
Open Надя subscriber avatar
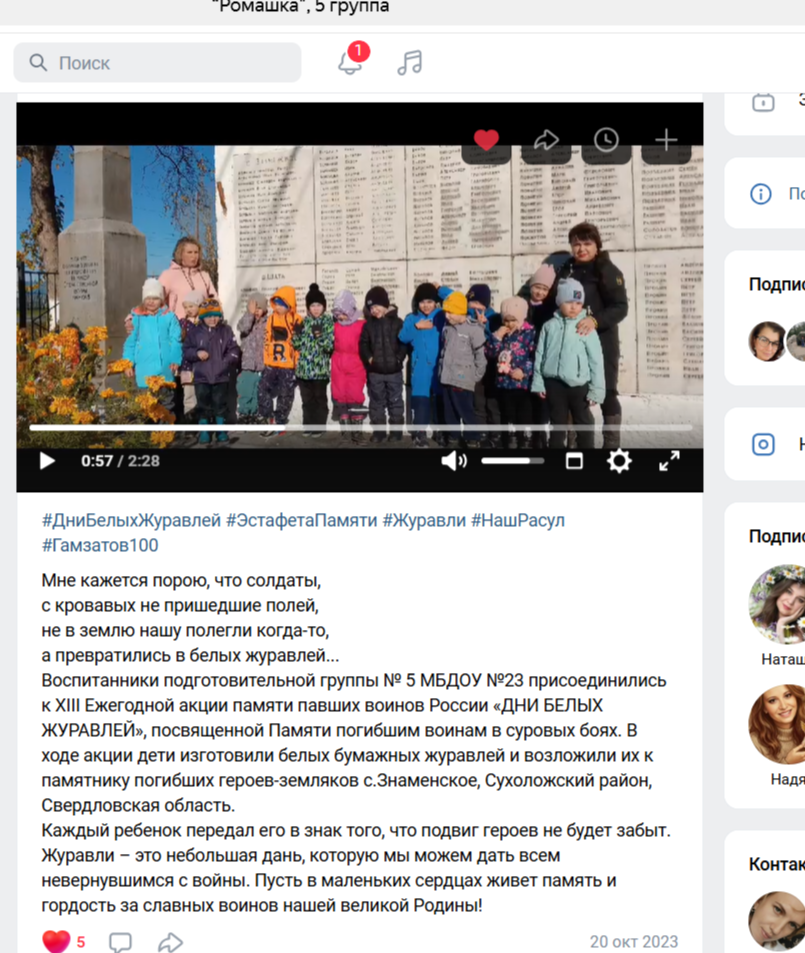click(x=777, y=724)
